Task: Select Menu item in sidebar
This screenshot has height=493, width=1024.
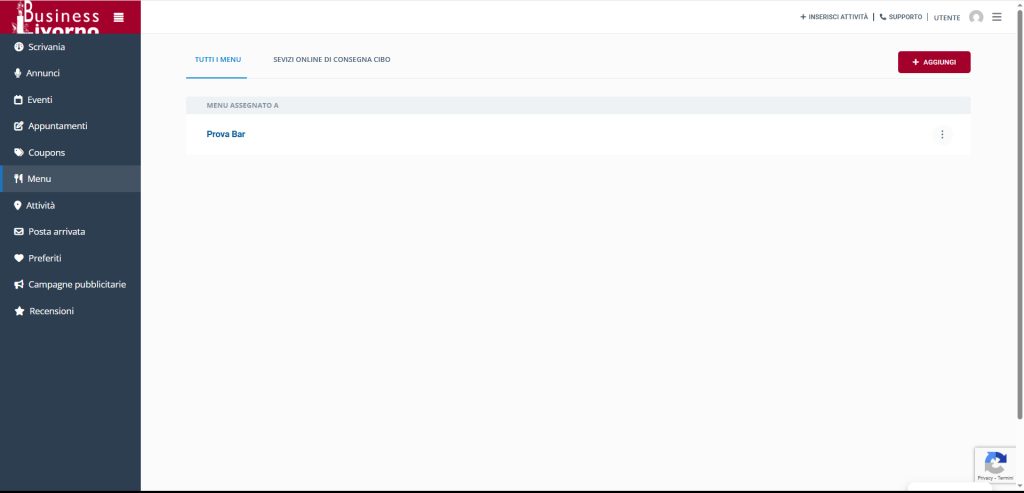Action: 39,179
